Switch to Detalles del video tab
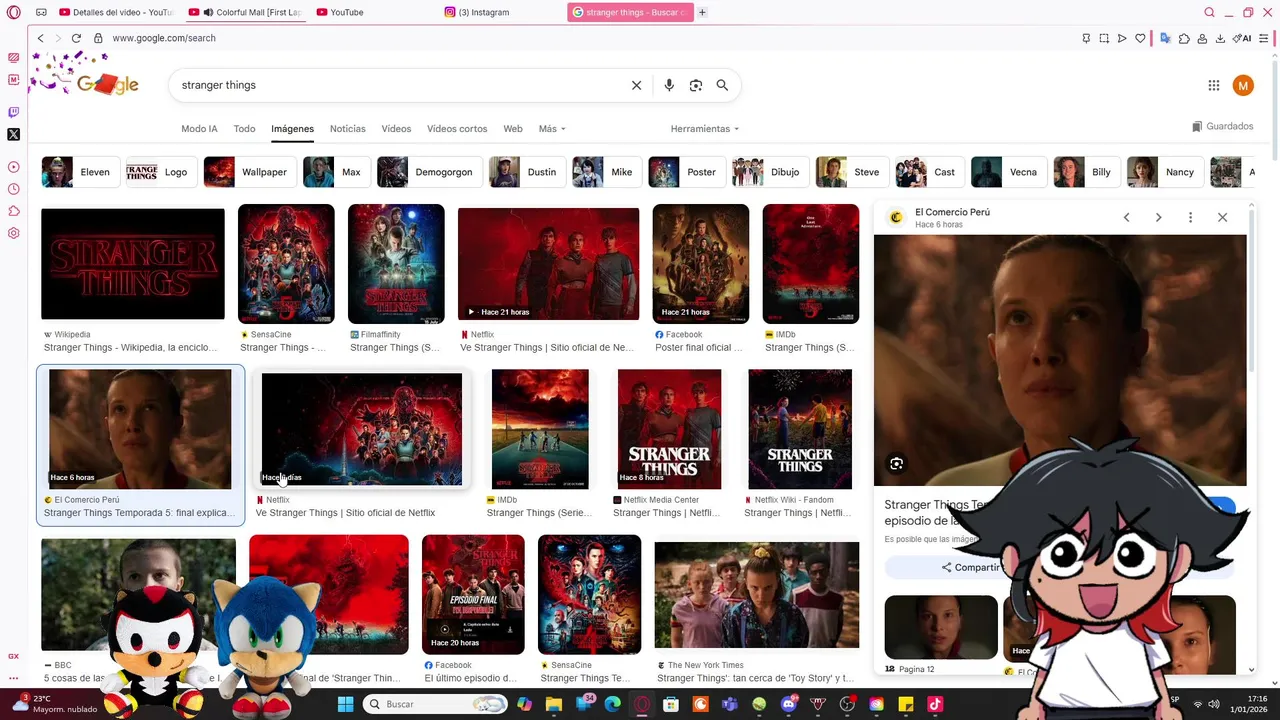Image resolution: width=1280 pixels, height=720 pixels. [117, 12]
